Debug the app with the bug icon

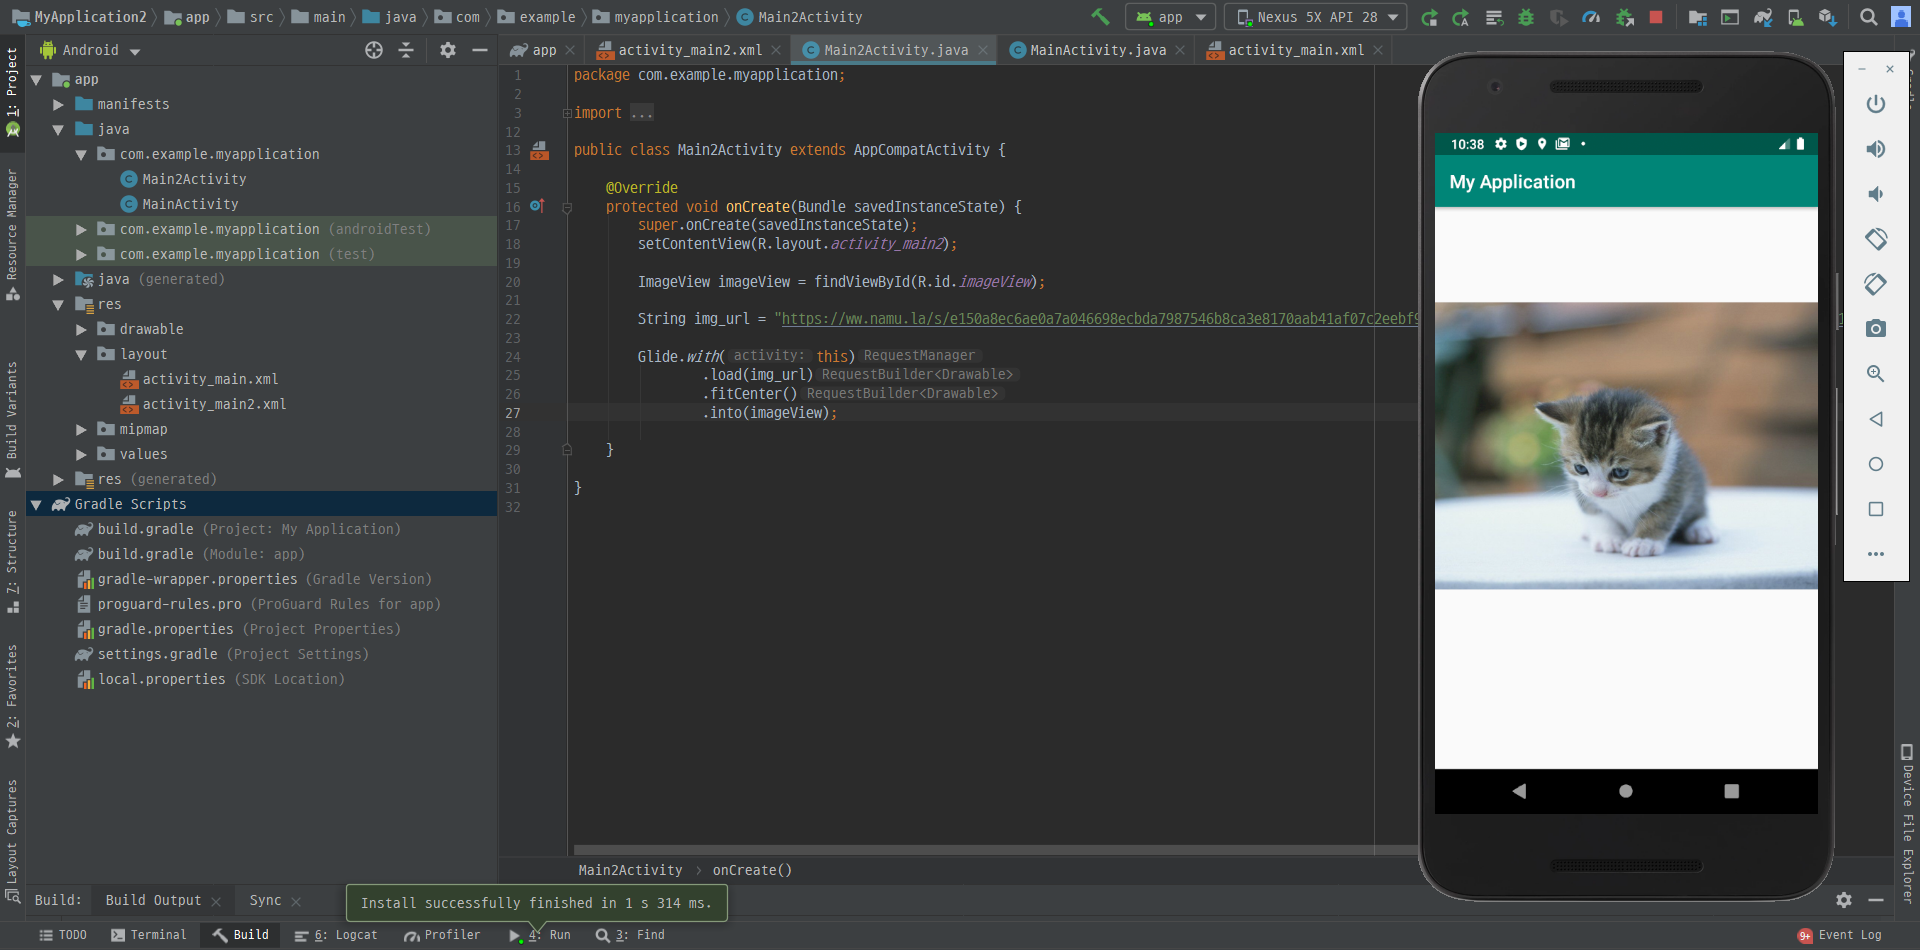click(1526, 17)
